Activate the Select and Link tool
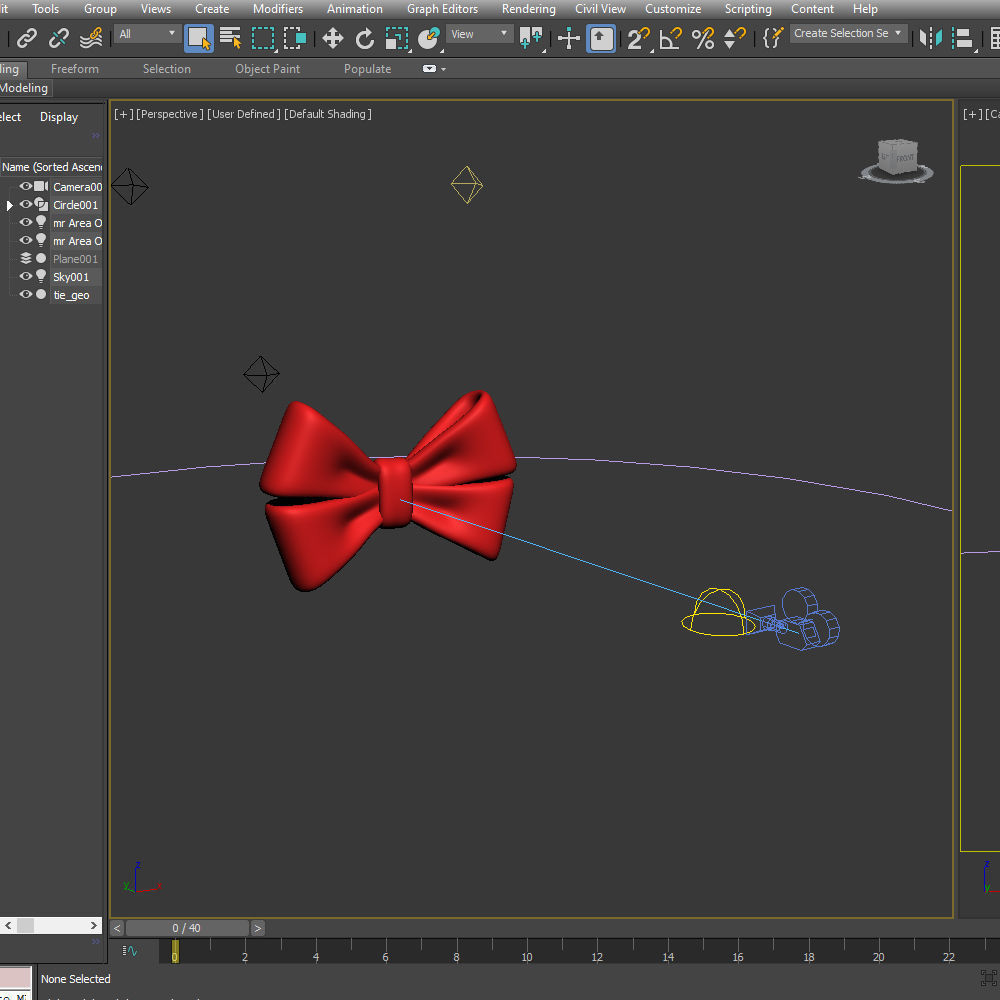Image resolution: width=1000 pixels, height=1000 pixels. (x=26, y=38)
